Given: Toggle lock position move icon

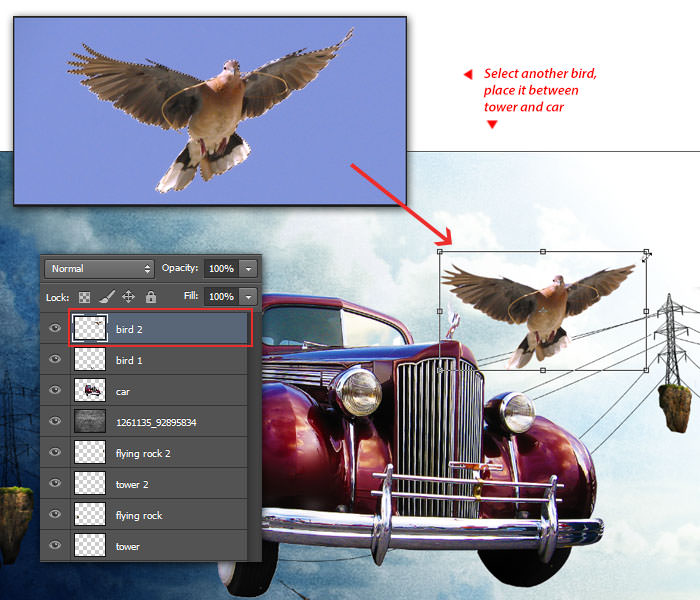Looking at the screenshot, I should (129, 297).
